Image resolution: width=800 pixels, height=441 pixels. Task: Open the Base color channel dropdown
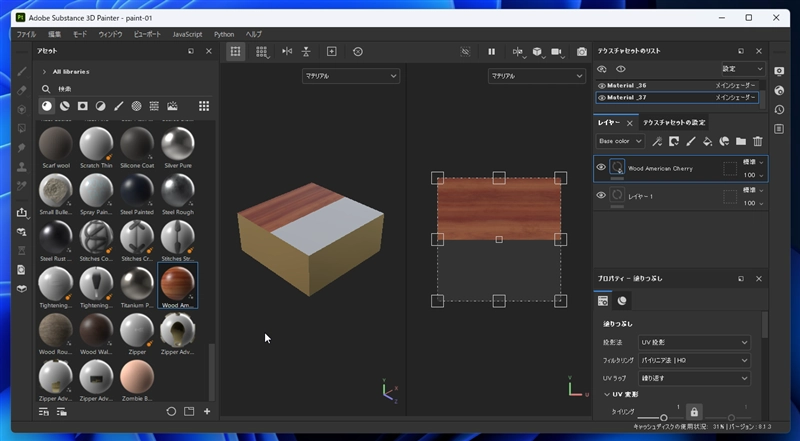pos(620,141)
